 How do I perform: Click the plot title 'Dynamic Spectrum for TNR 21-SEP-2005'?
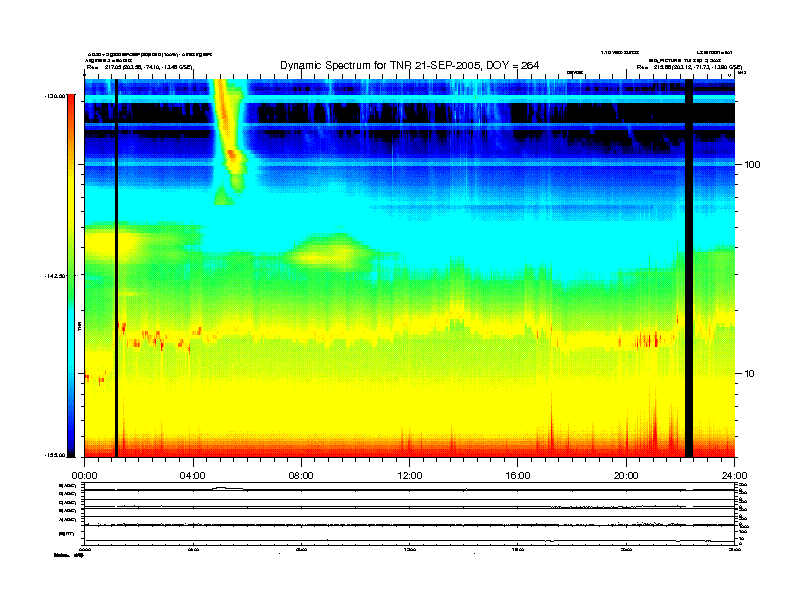(410, 65)
